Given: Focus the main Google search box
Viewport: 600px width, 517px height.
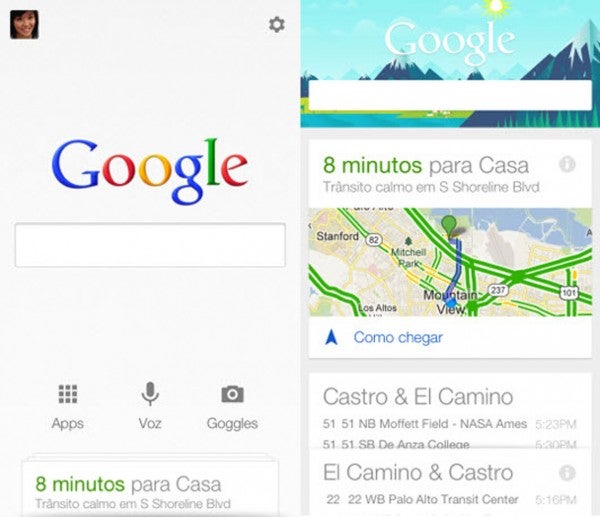Looking at the screenshot, I should tap(150, 245).
